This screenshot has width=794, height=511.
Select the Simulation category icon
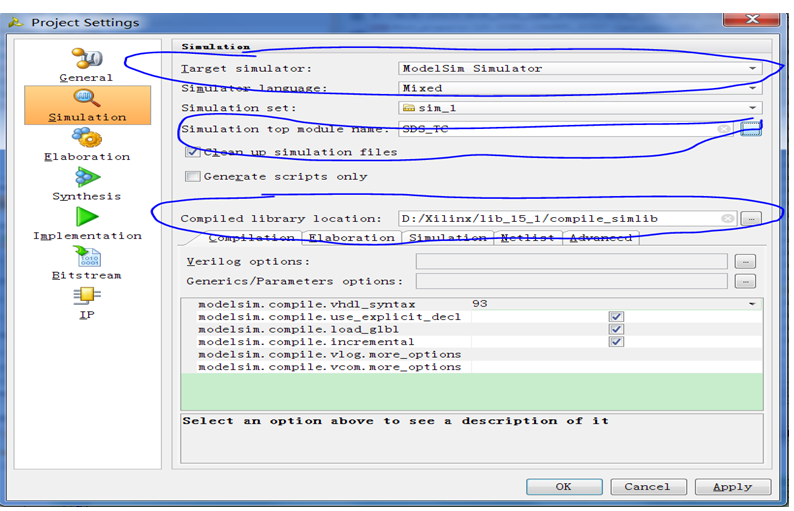tap(87, 97)
